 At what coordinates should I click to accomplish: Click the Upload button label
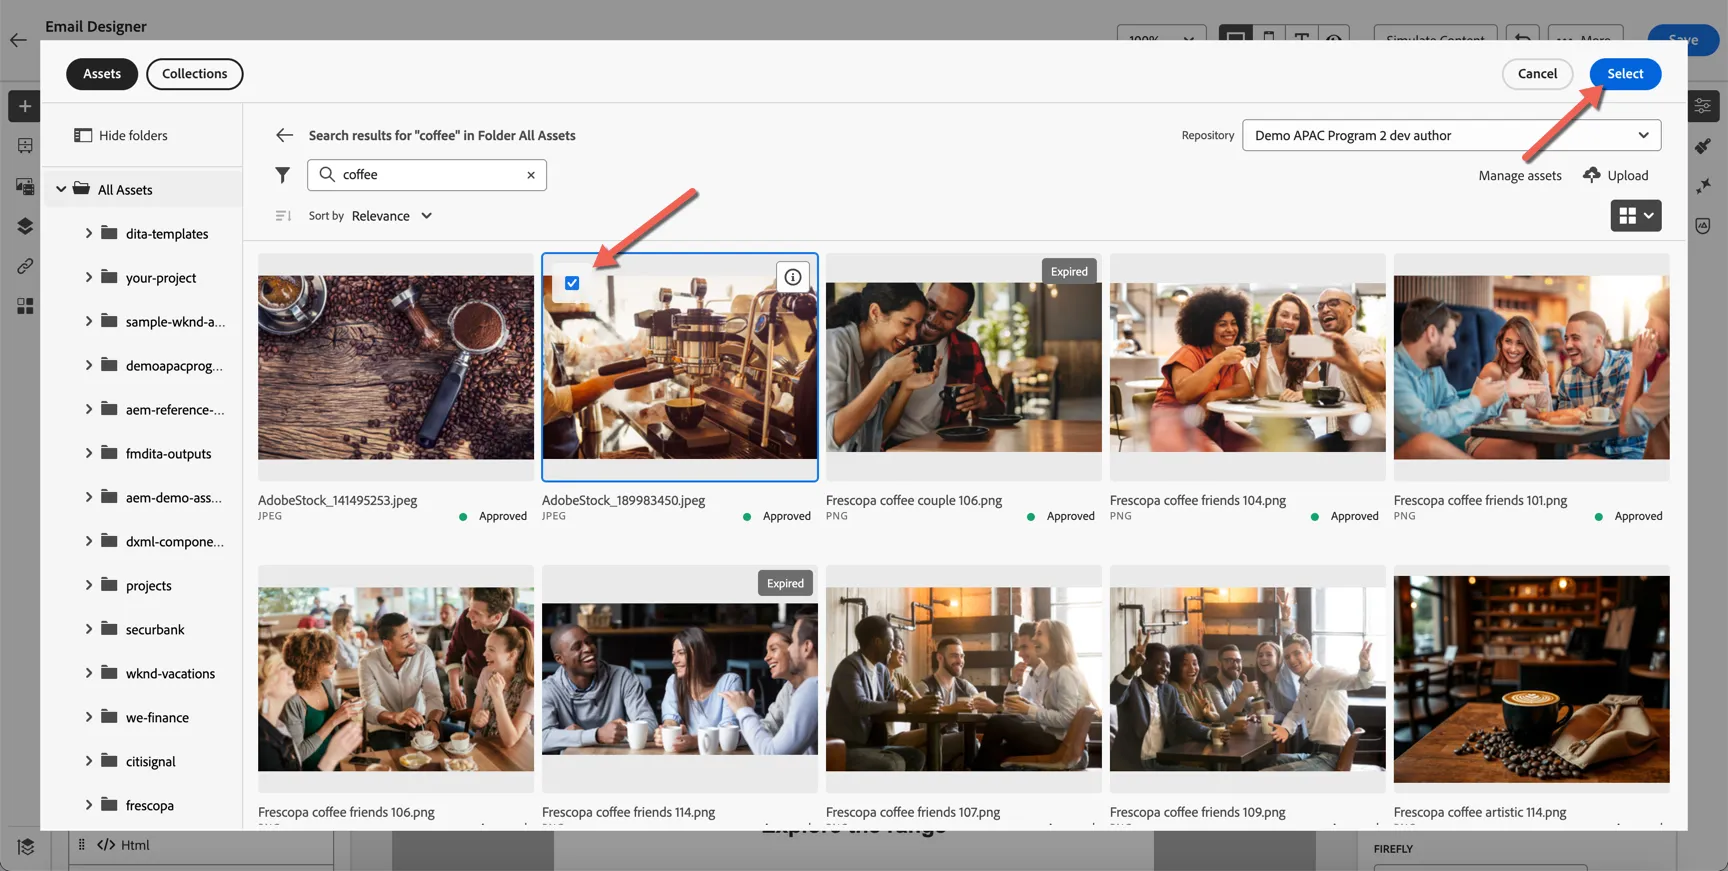click(x=1628, y=176)
